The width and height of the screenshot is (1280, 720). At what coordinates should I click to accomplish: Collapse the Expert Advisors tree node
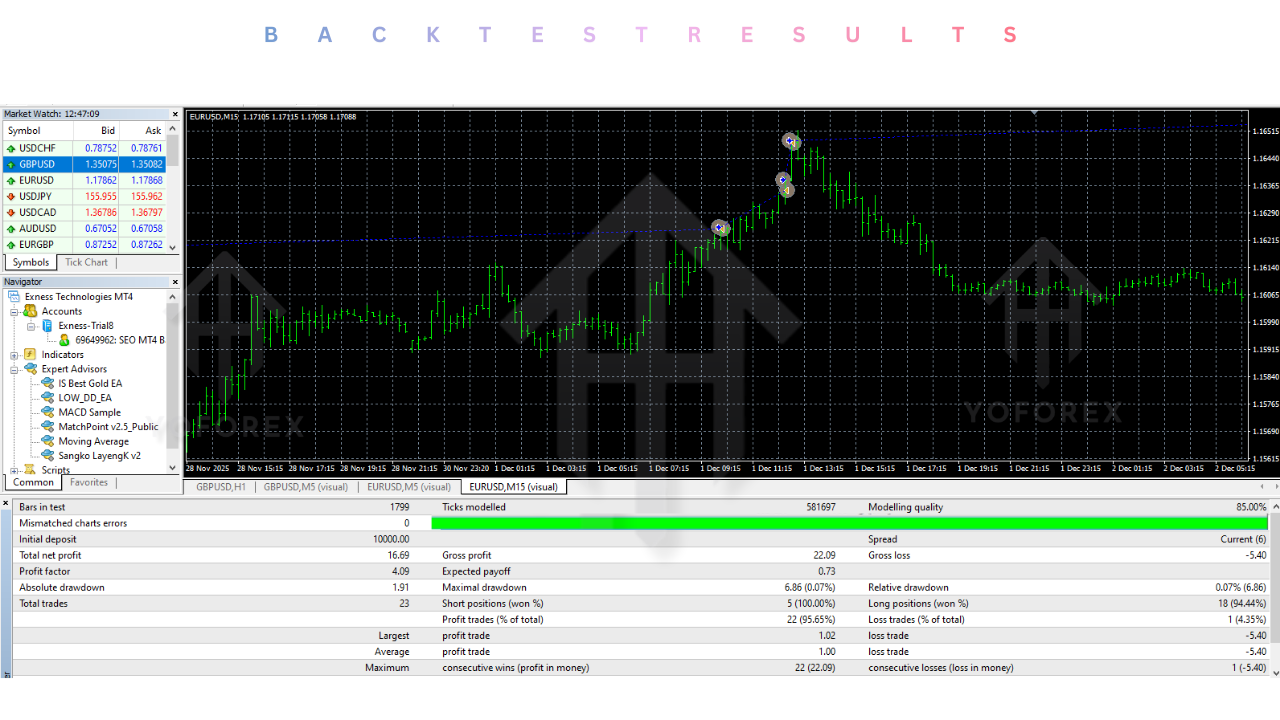(x=15, y=369)
